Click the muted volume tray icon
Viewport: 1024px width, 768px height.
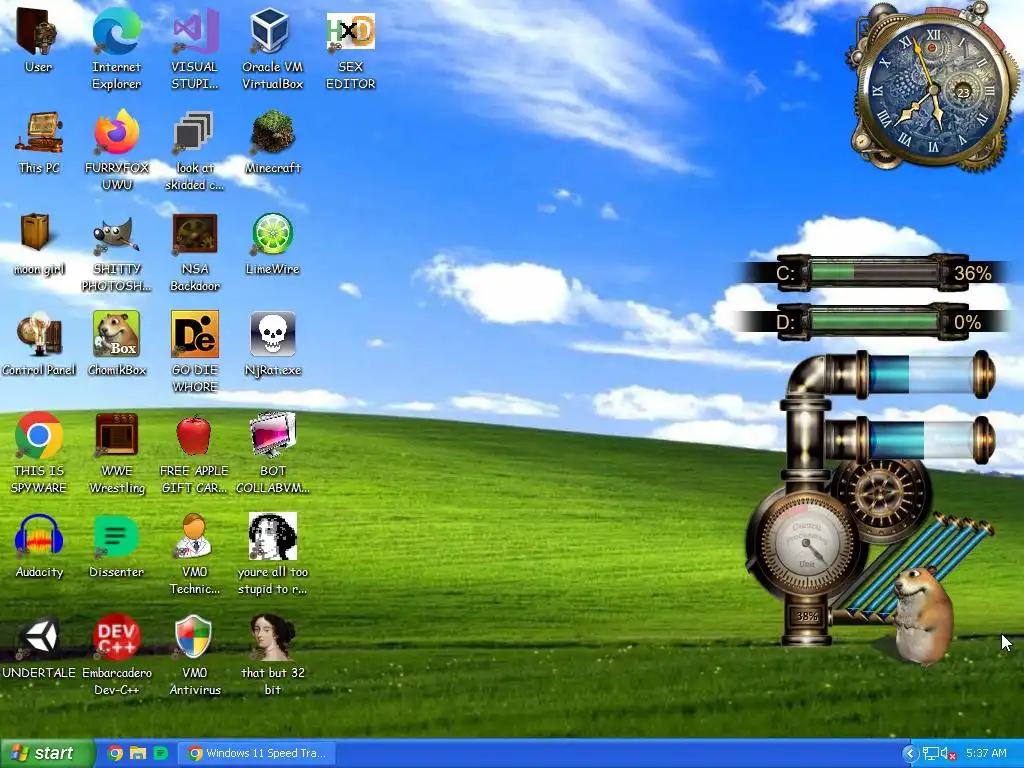(948, 754)
